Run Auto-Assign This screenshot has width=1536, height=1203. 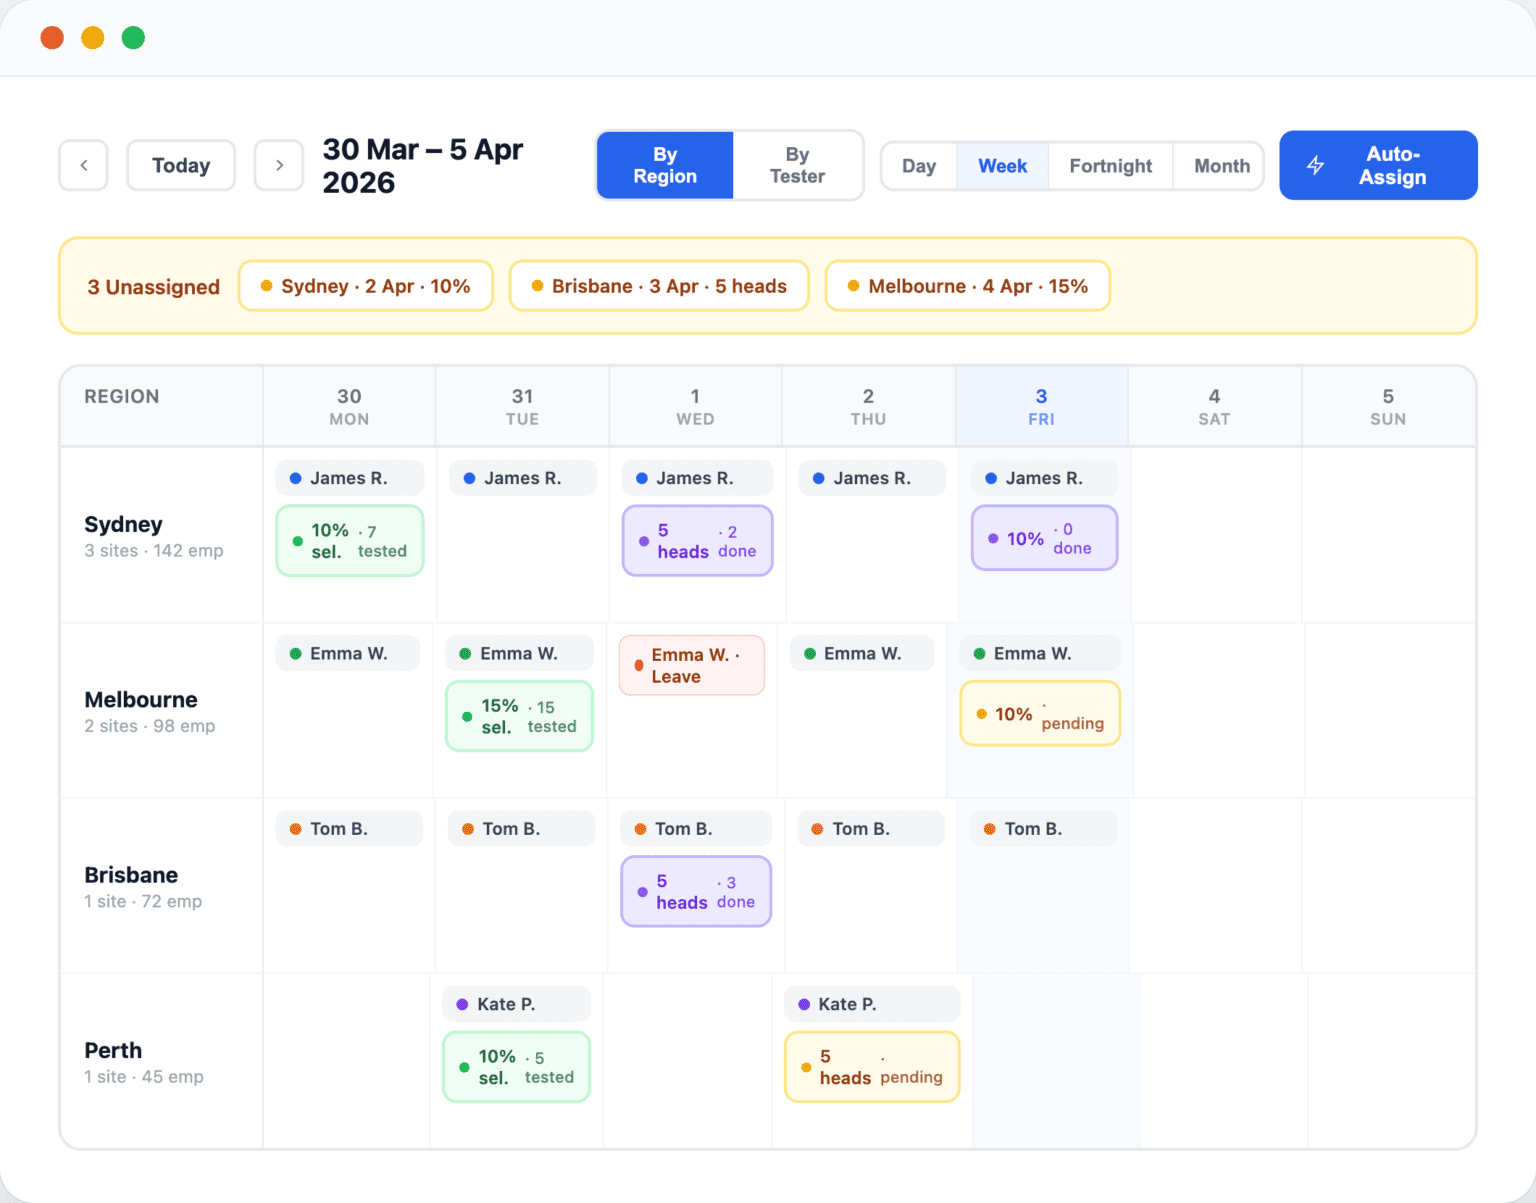(1378, 165)
